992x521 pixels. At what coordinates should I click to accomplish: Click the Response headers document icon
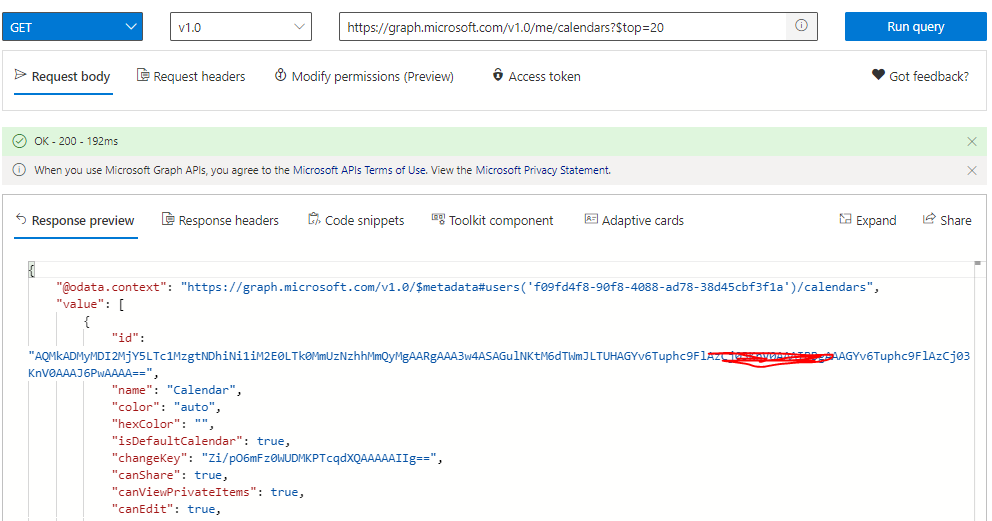pos(168,219)
